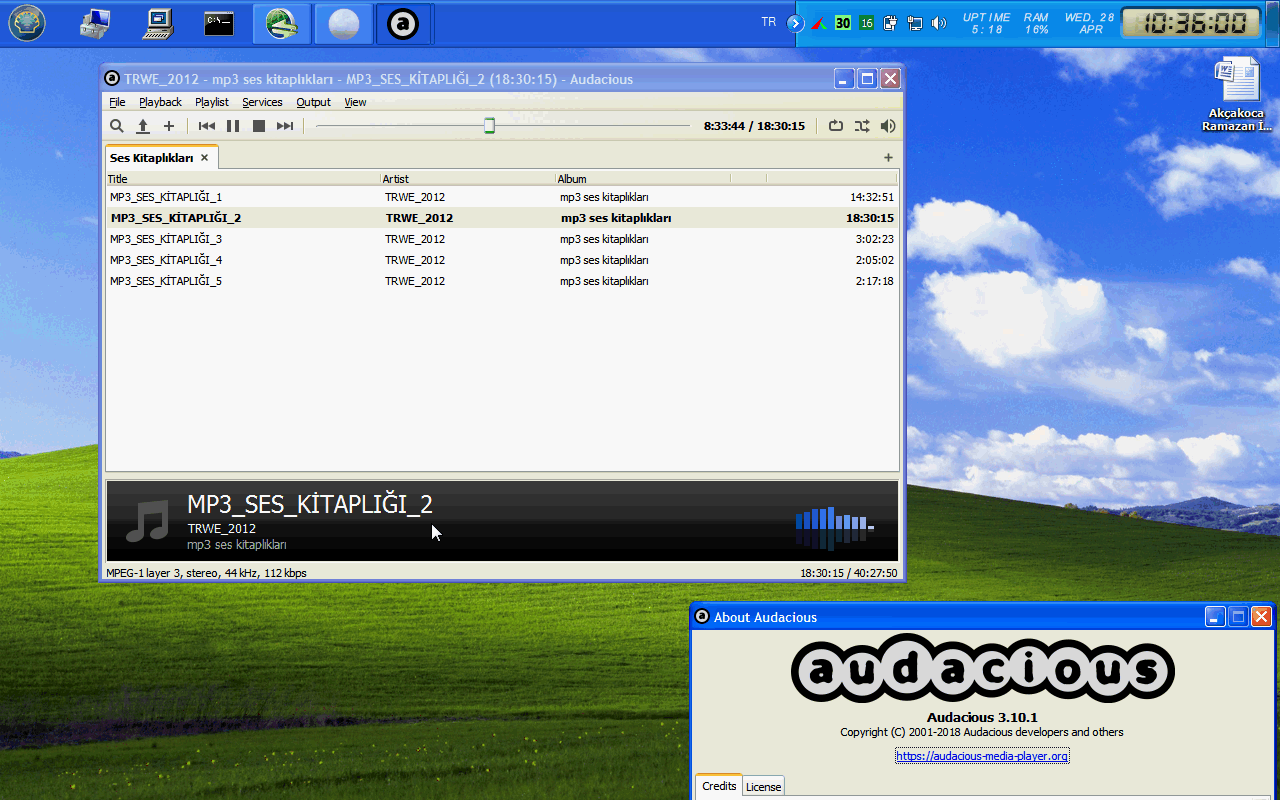The height and width of the screenshot is (800, 1280).
Task: Click the Audacious icon in the About dialog title bar
Action: point(702,617)
